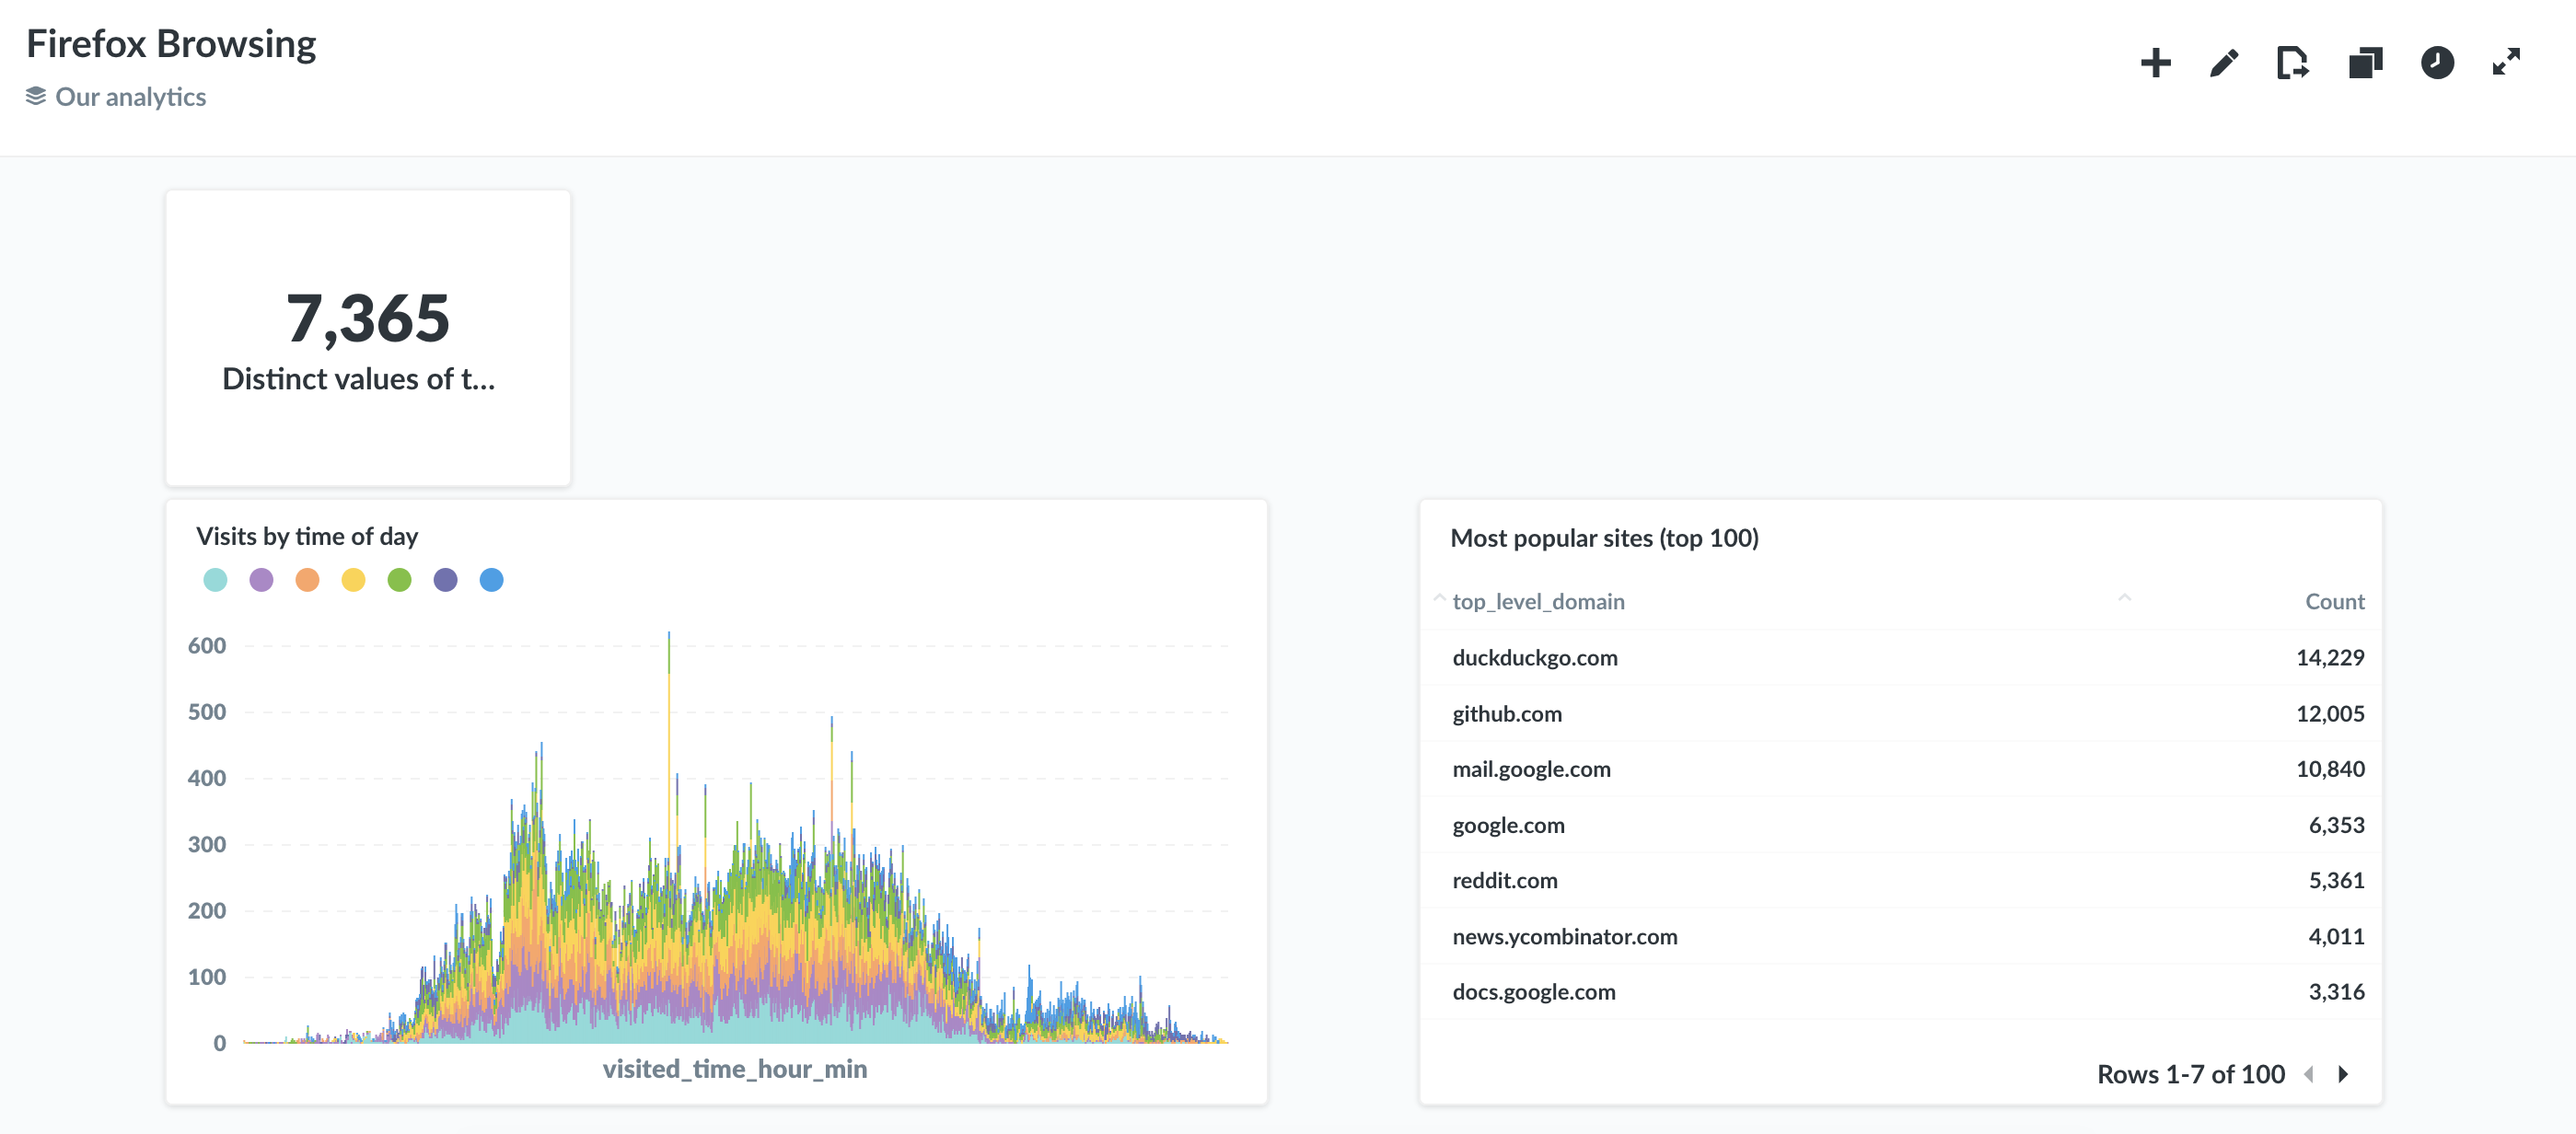The height and width of the screenshot is (1134, 2576).
Task: Open the Distinct values of t... card title
Action: point(358,379)
